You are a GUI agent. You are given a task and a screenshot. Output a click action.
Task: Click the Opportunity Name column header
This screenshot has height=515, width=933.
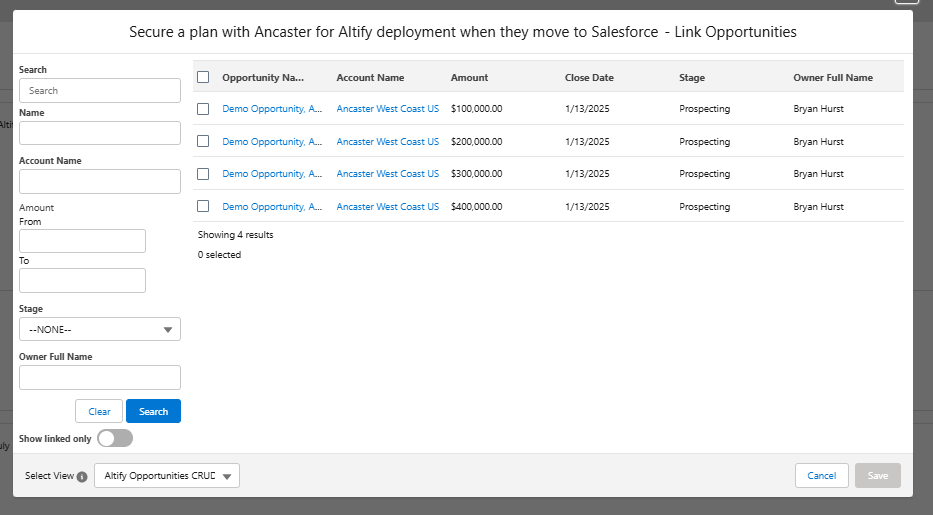pyautogui.click(x=263, y=77)
